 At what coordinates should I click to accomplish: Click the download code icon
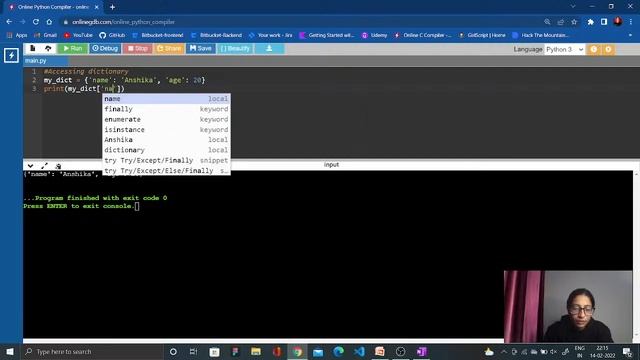click(269, 49)
